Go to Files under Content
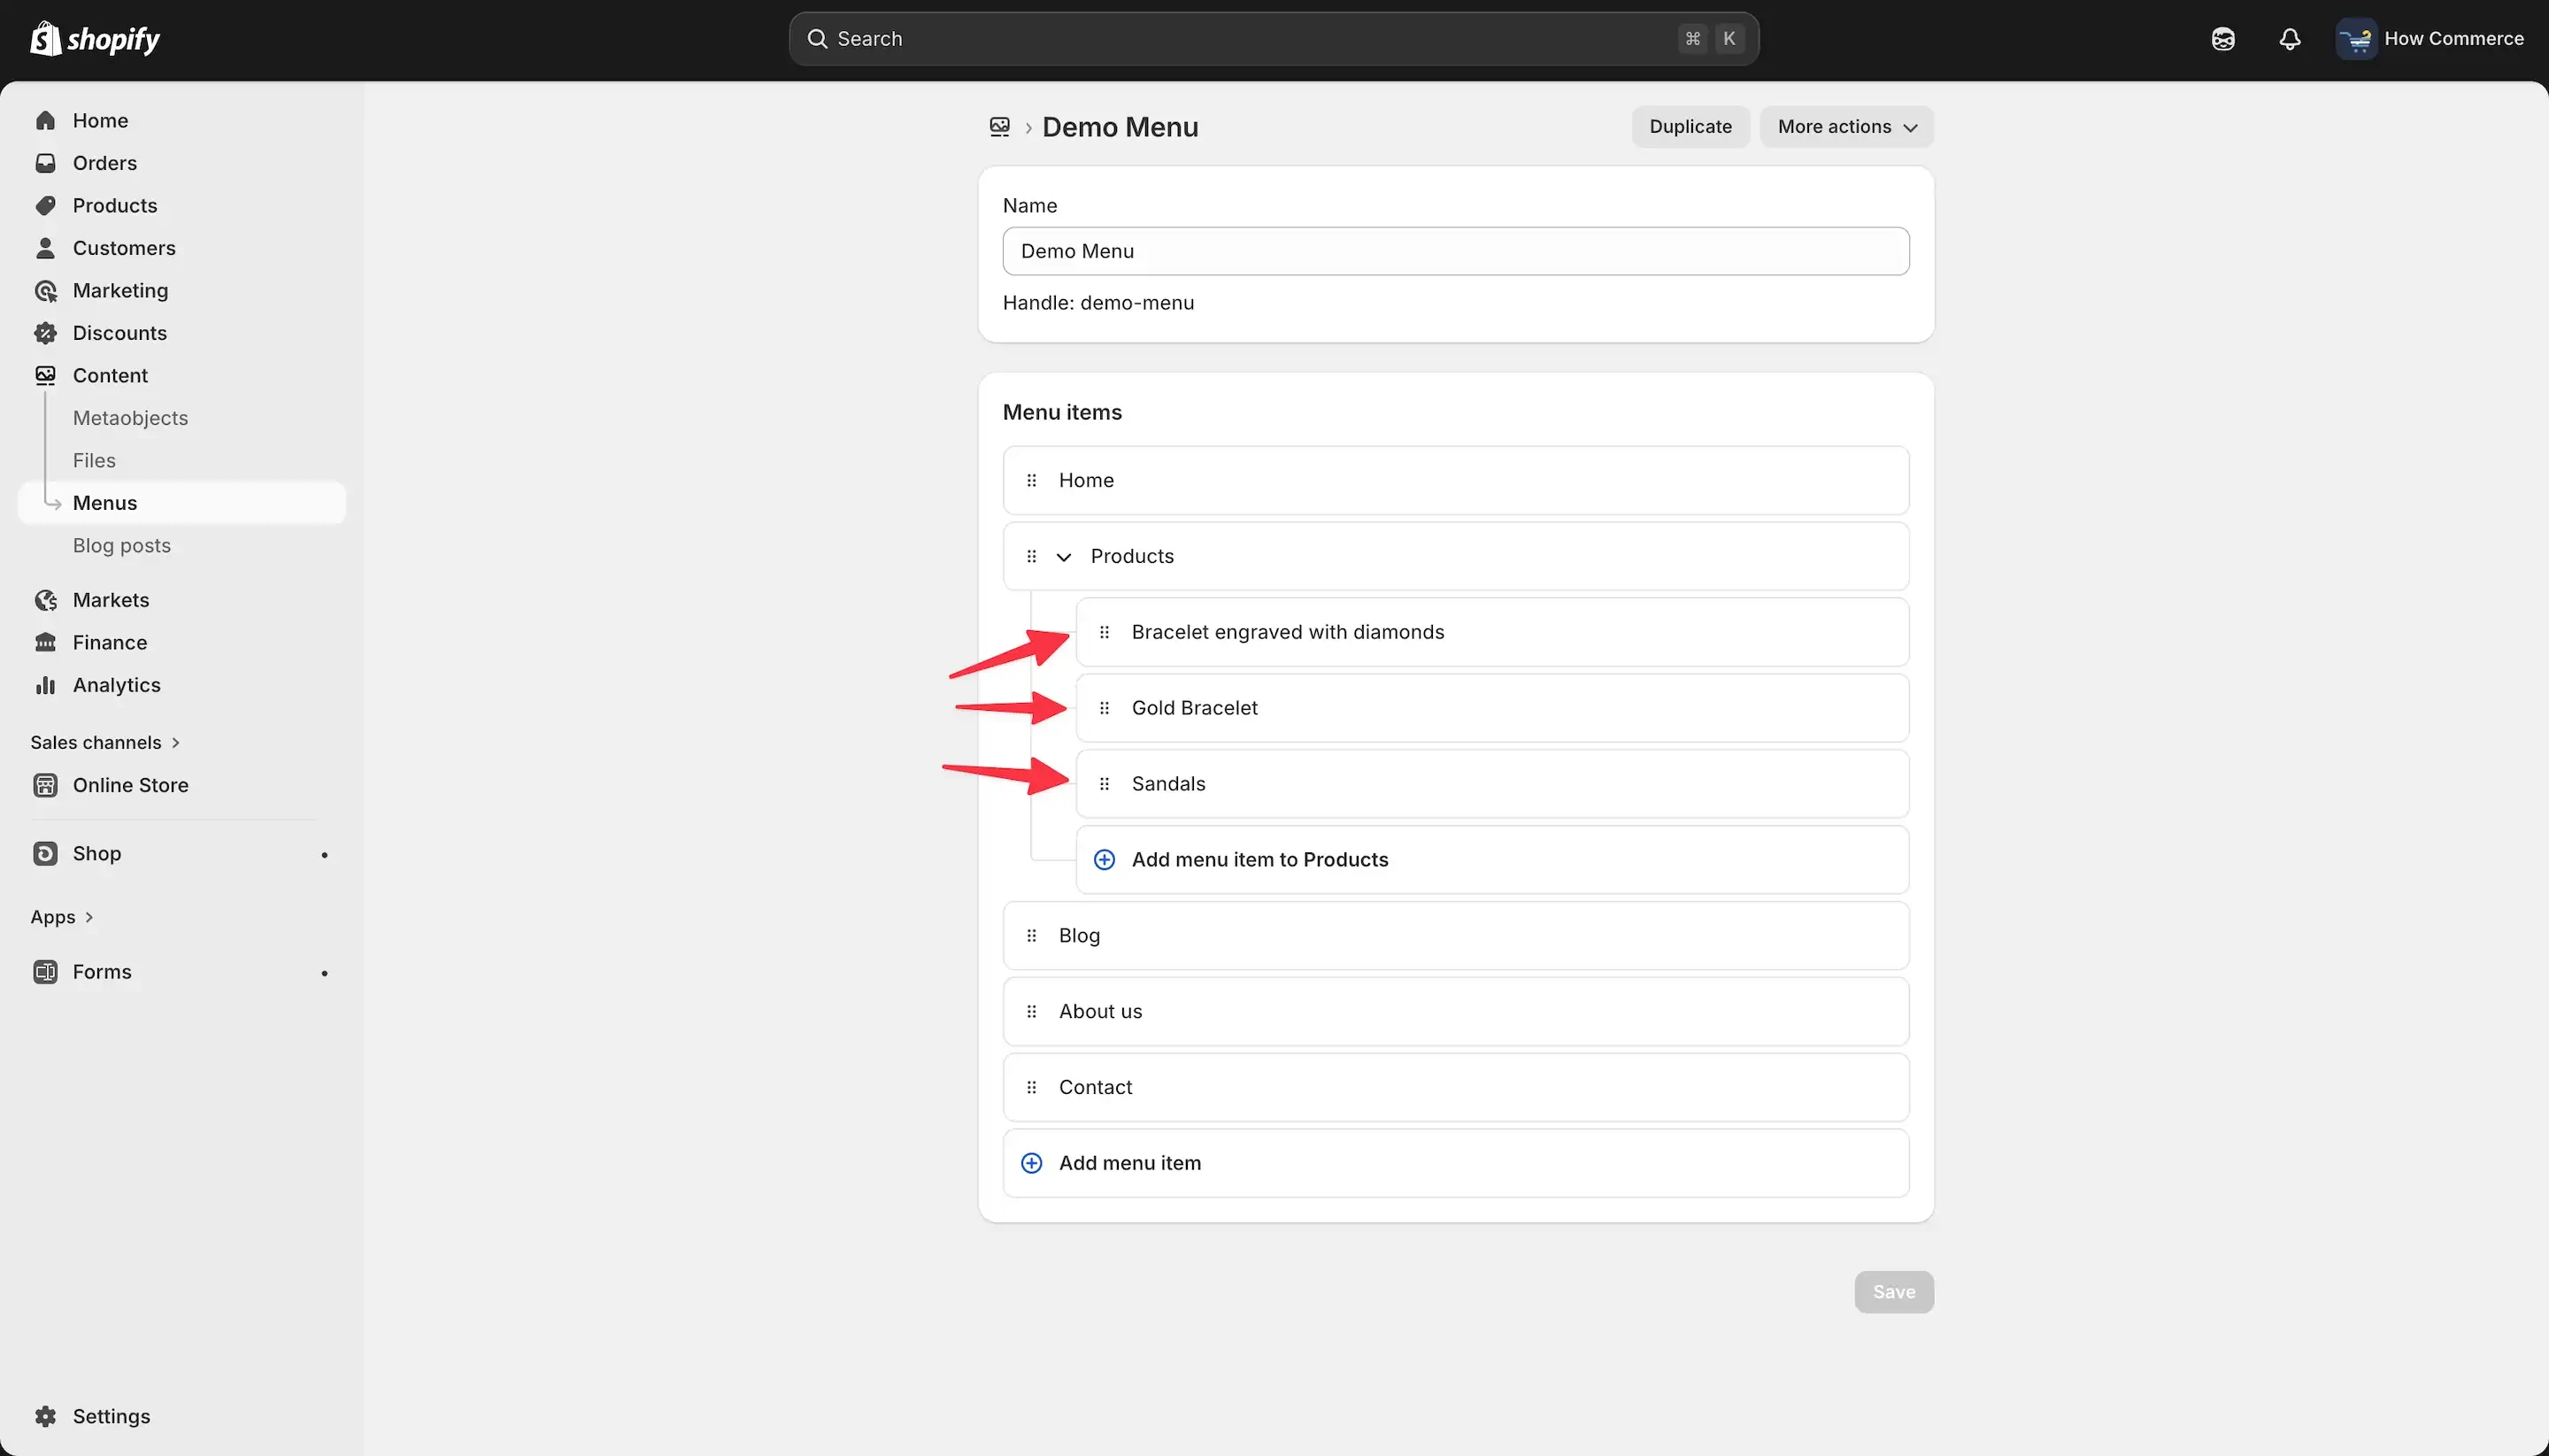The width and height of the screenshot is (2549, 1456). pyautogui.click(x=94, y=461)
